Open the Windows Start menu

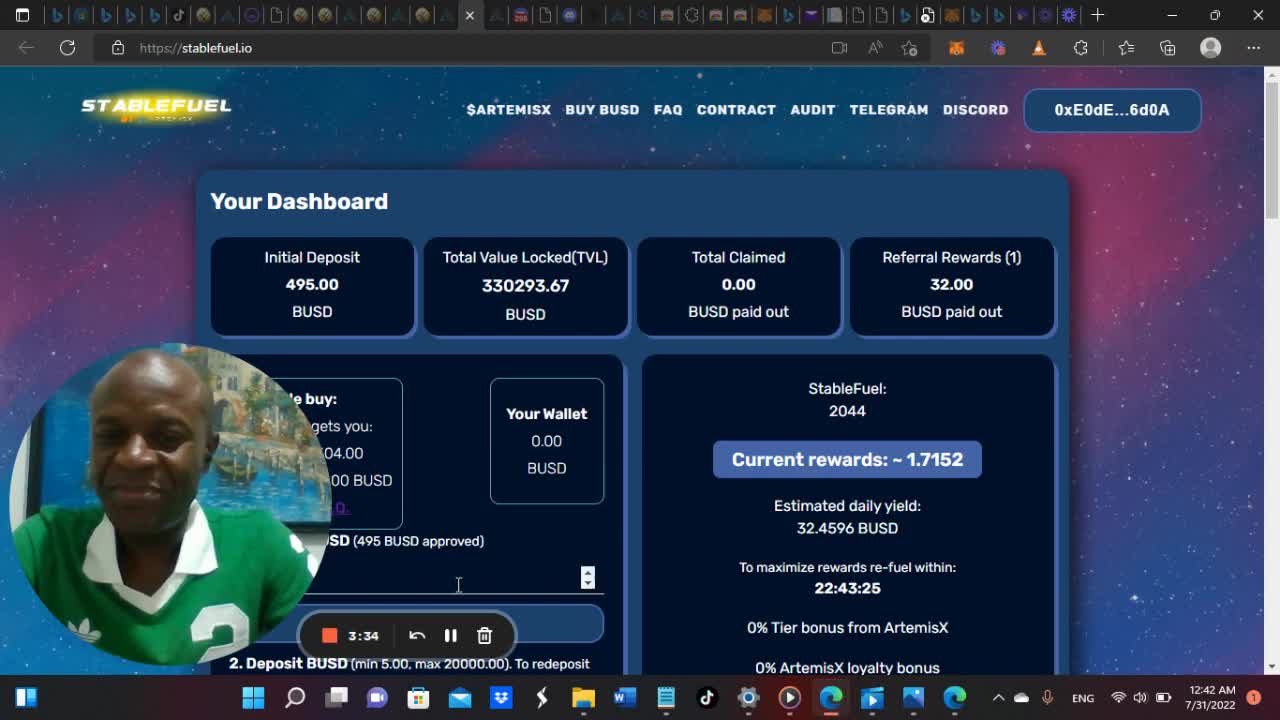pos(253,697)
